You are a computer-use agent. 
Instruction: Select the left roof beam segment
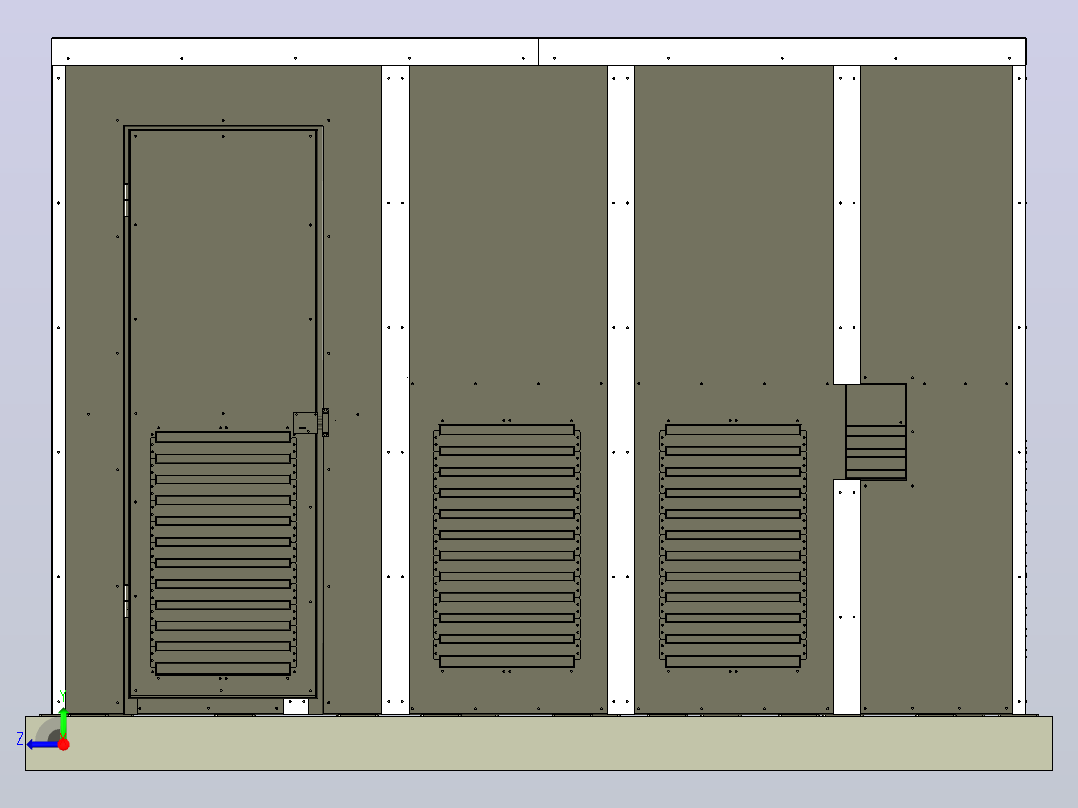click(x=295, y=52)
